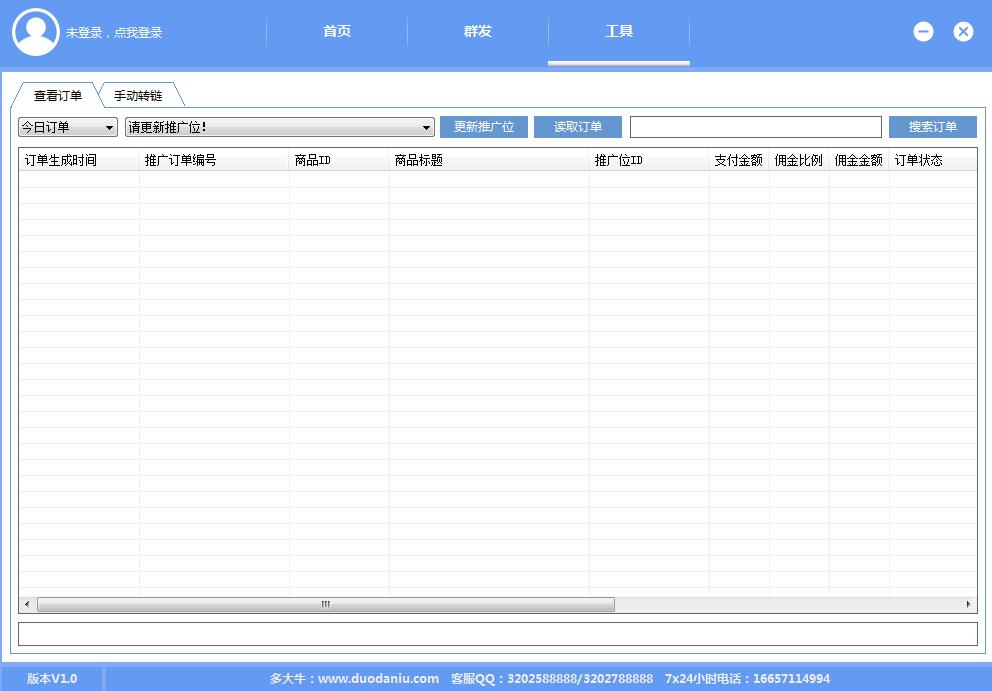Screen dimensions: 992x691
Task: Click the horizontal scrollbar right arrow
Action: pos(968,605)
